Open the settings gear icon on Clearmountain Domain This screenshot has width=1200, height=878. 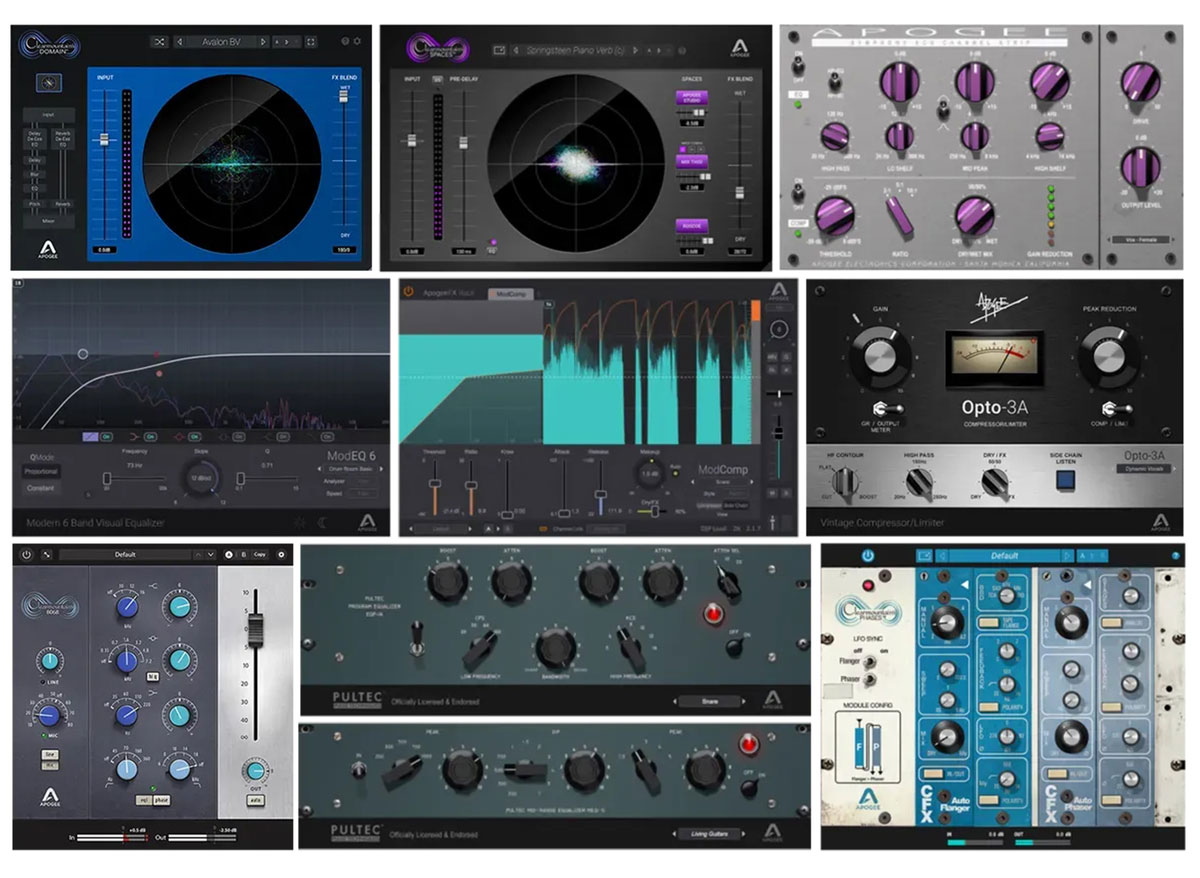(358, 42)
